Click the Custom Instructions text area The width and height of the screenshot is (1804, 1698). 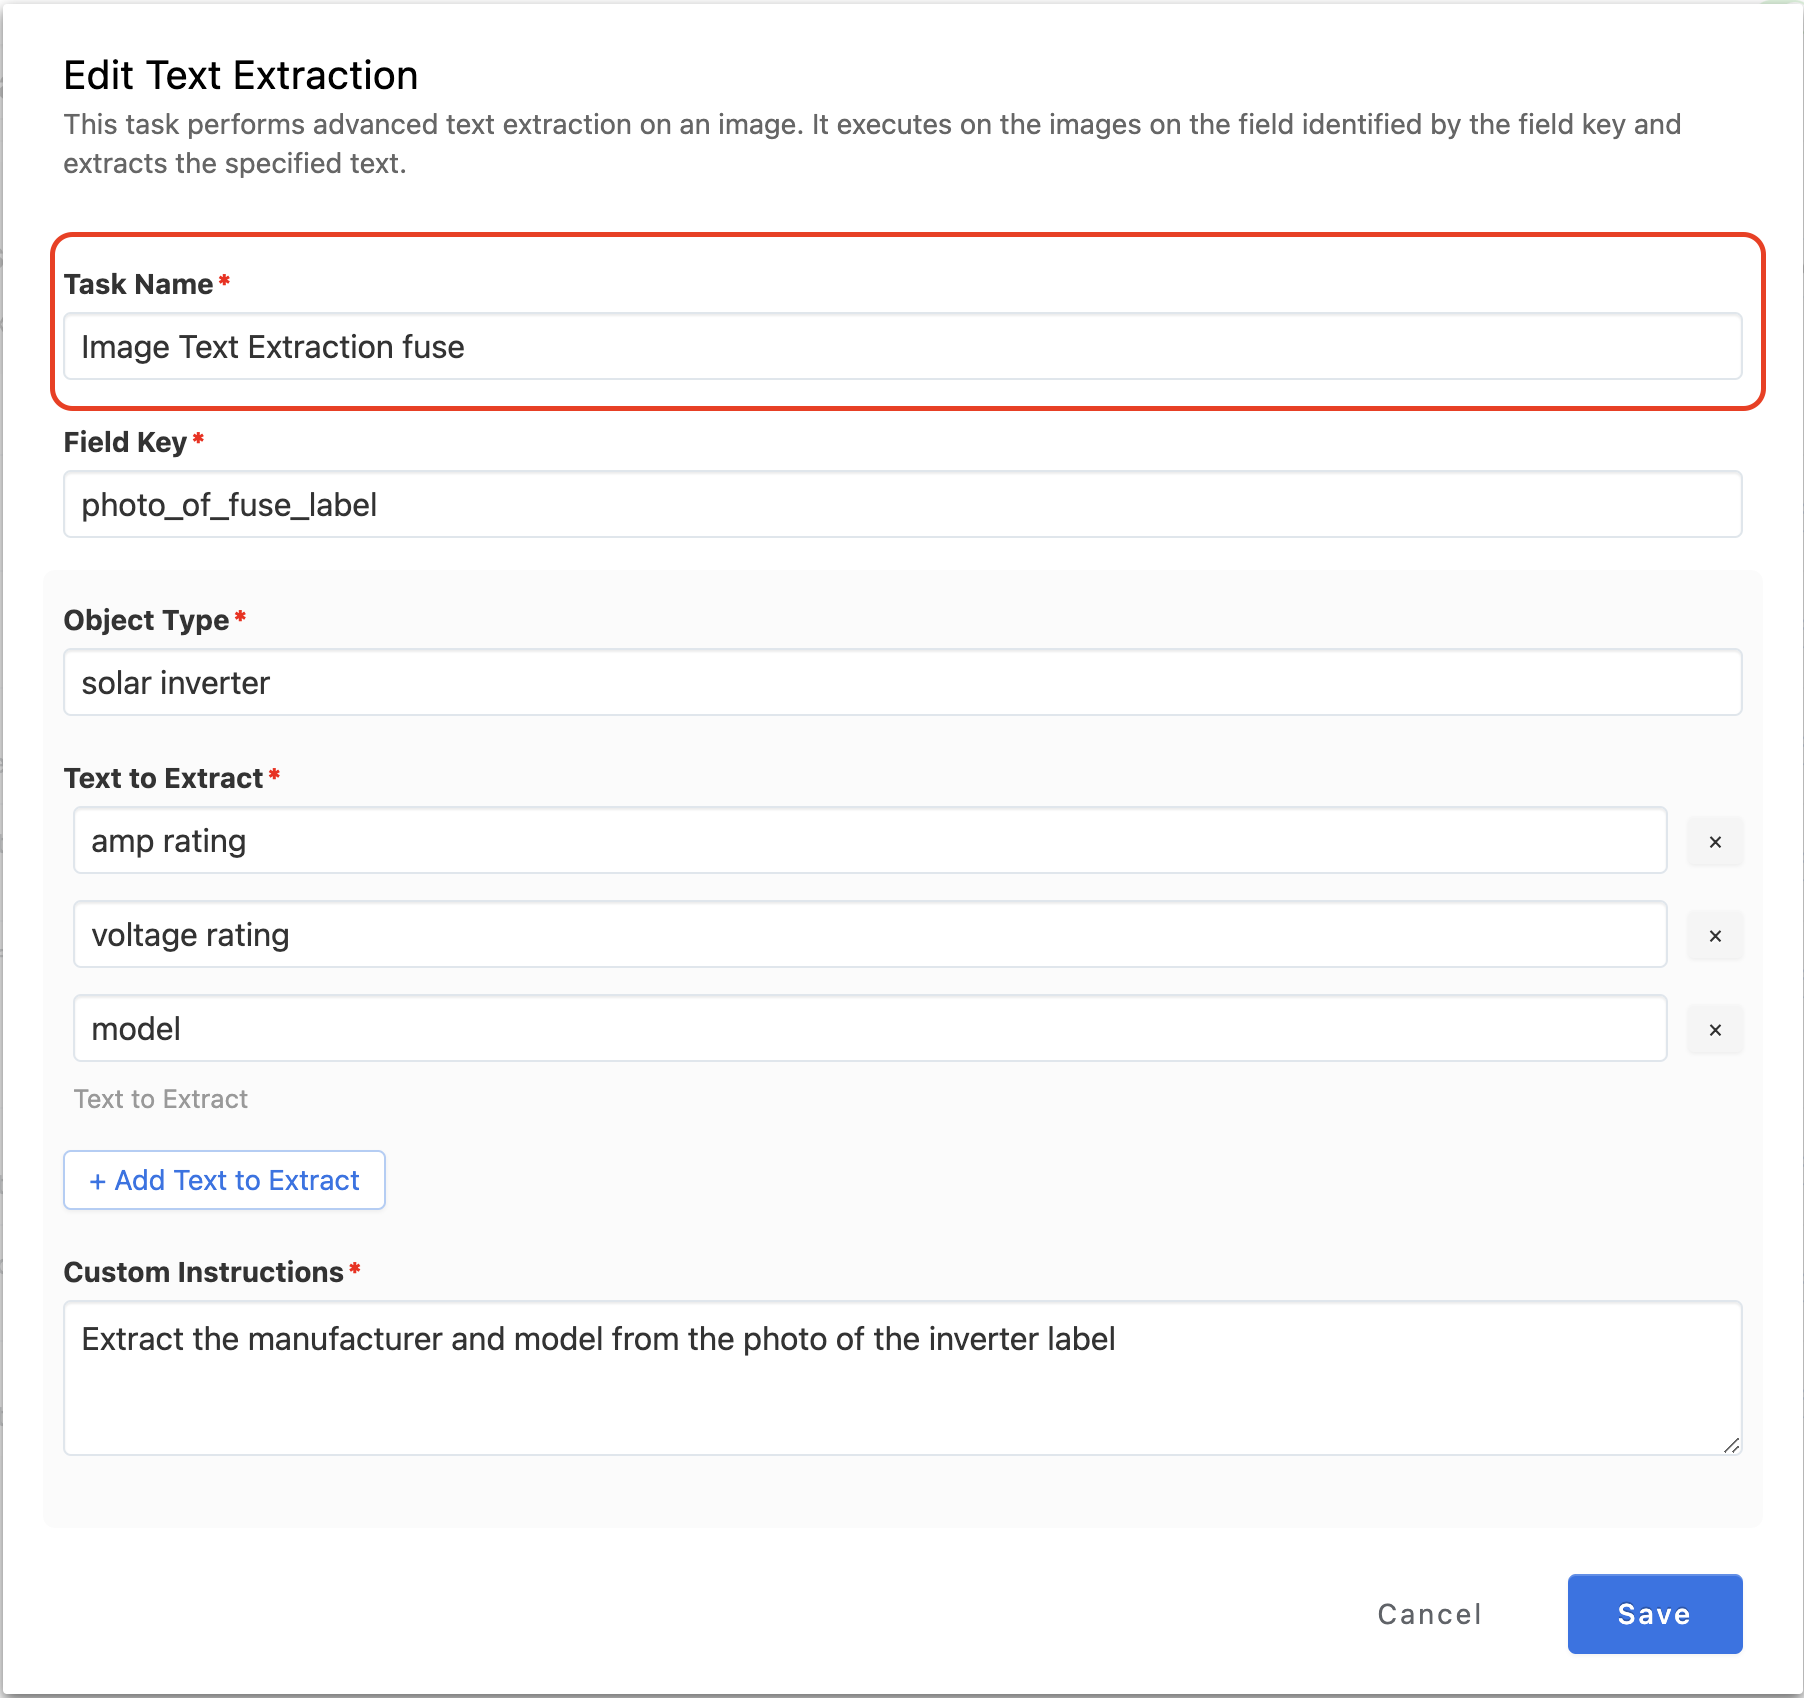click(902, 1377)
